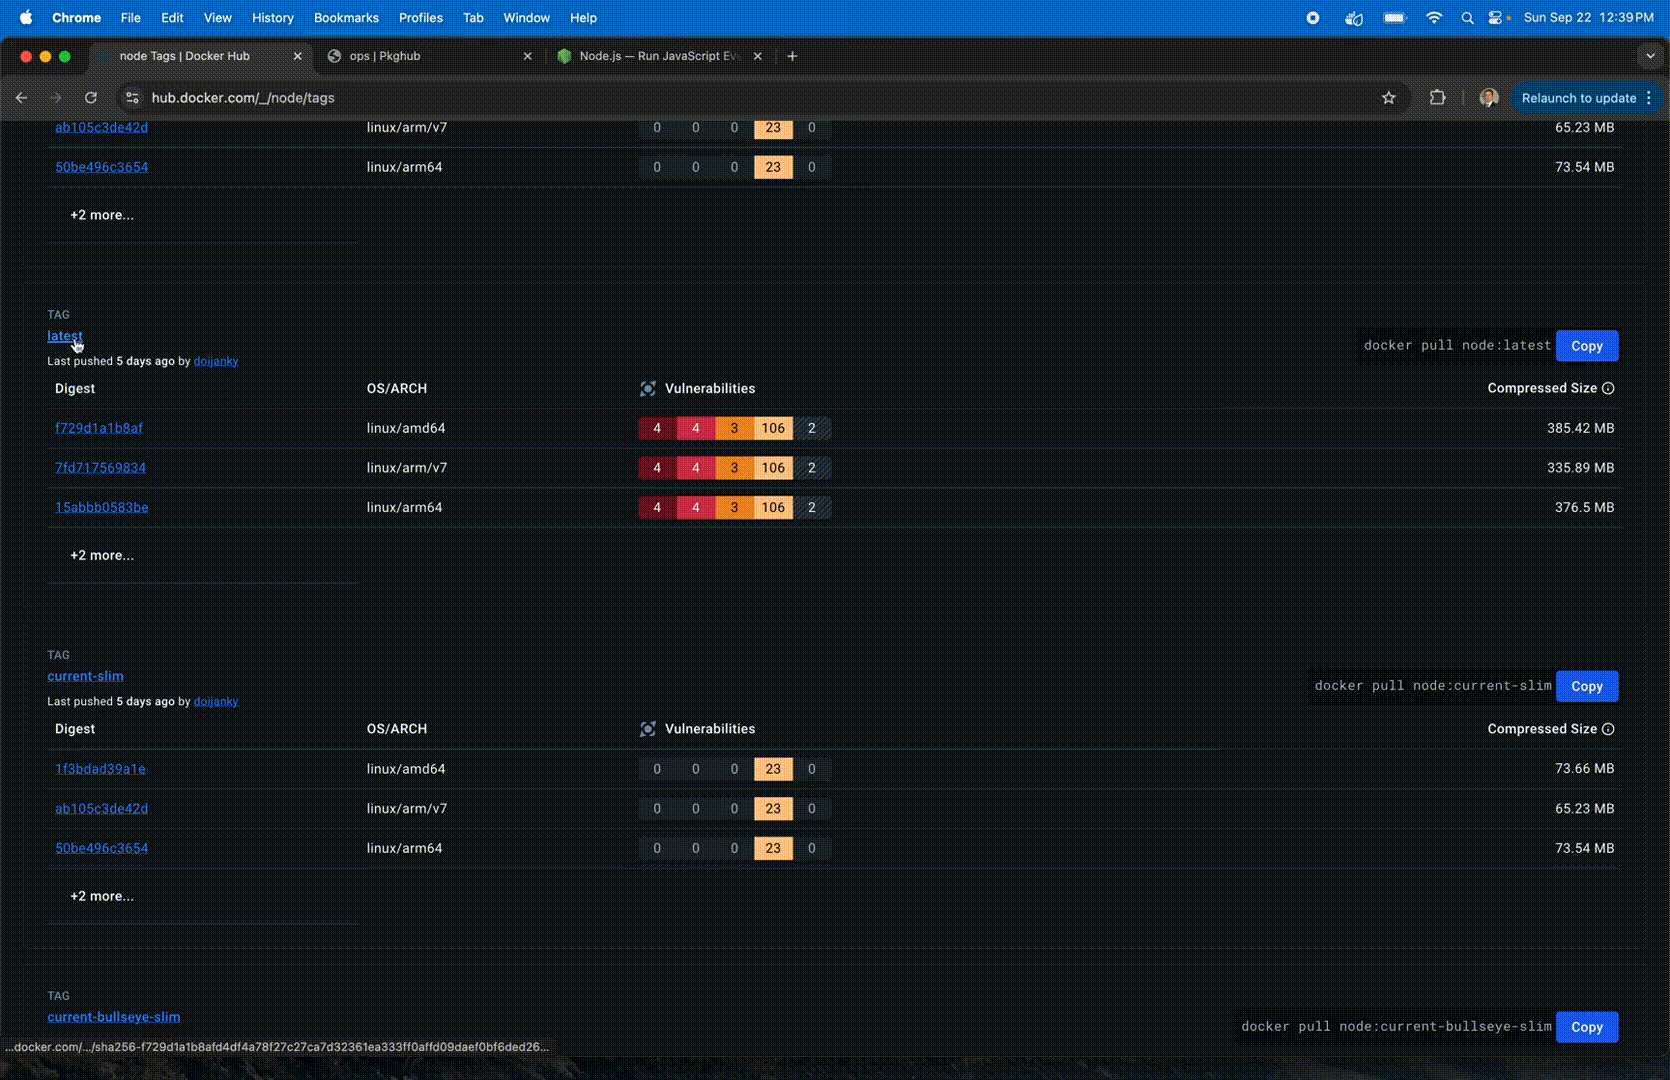This screenshot has width=1670, height=1080.
Task: Click the browser back arrow
Action: 21,98
